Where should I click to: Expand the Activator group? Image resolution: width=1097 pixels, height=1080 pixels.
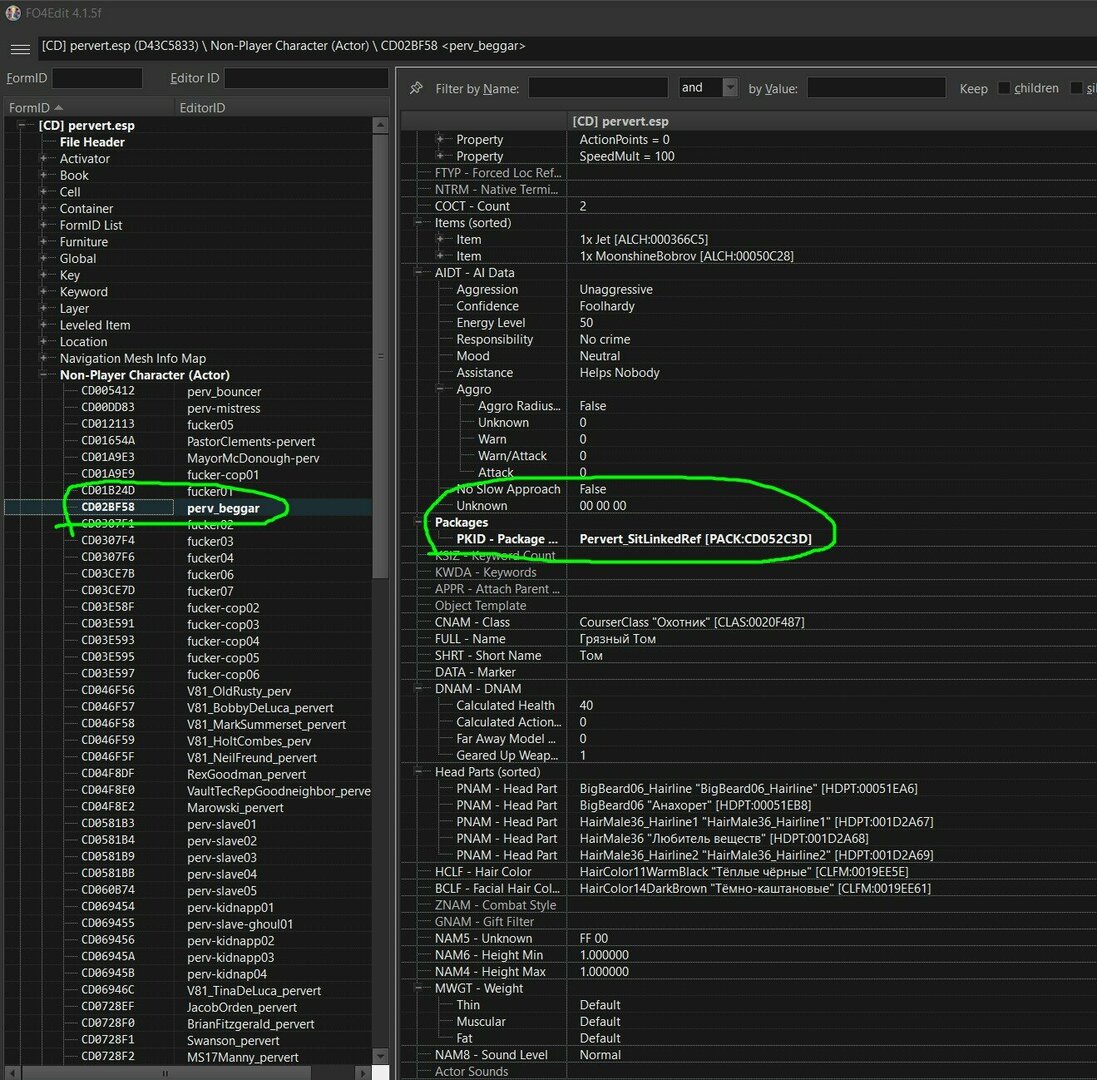[x=43, y=159]
